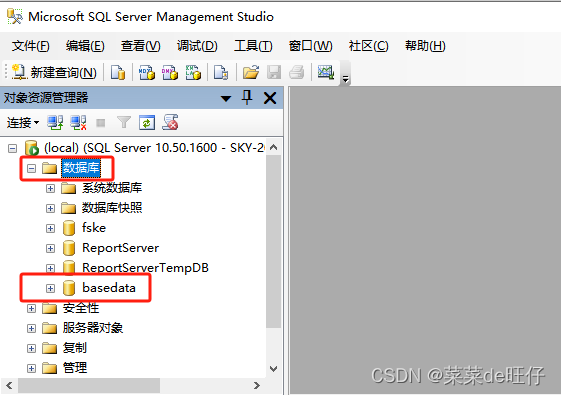561x395 pixels.
Task: Click the Analysis Services DMX Query icon
Action: pyautogui.click(x=170, y=73)
